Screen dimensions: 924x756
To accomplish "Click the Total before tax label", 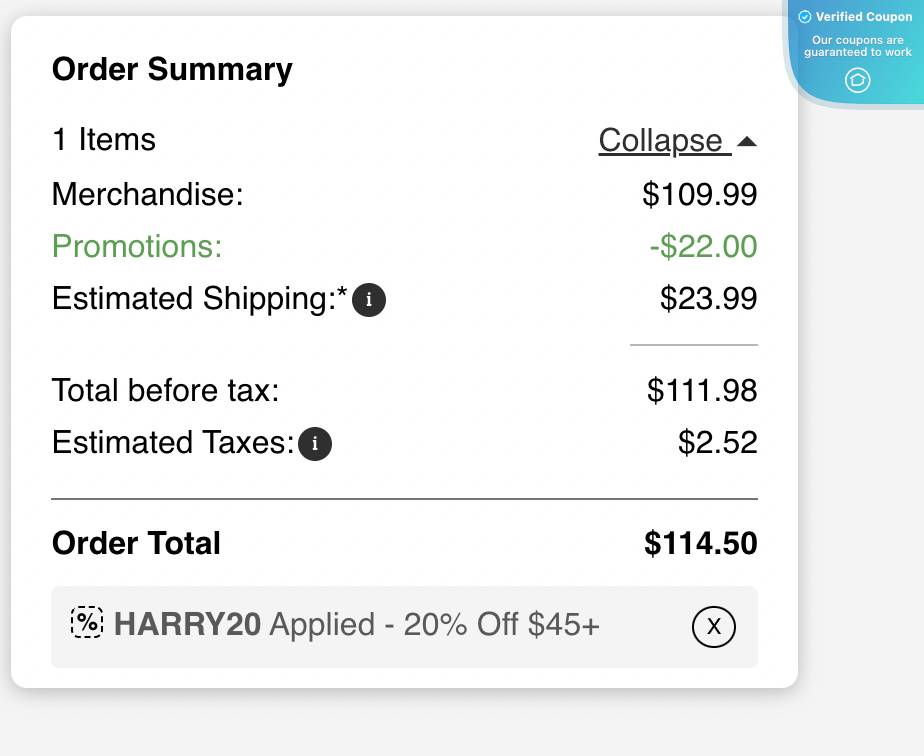I will 166,391.
